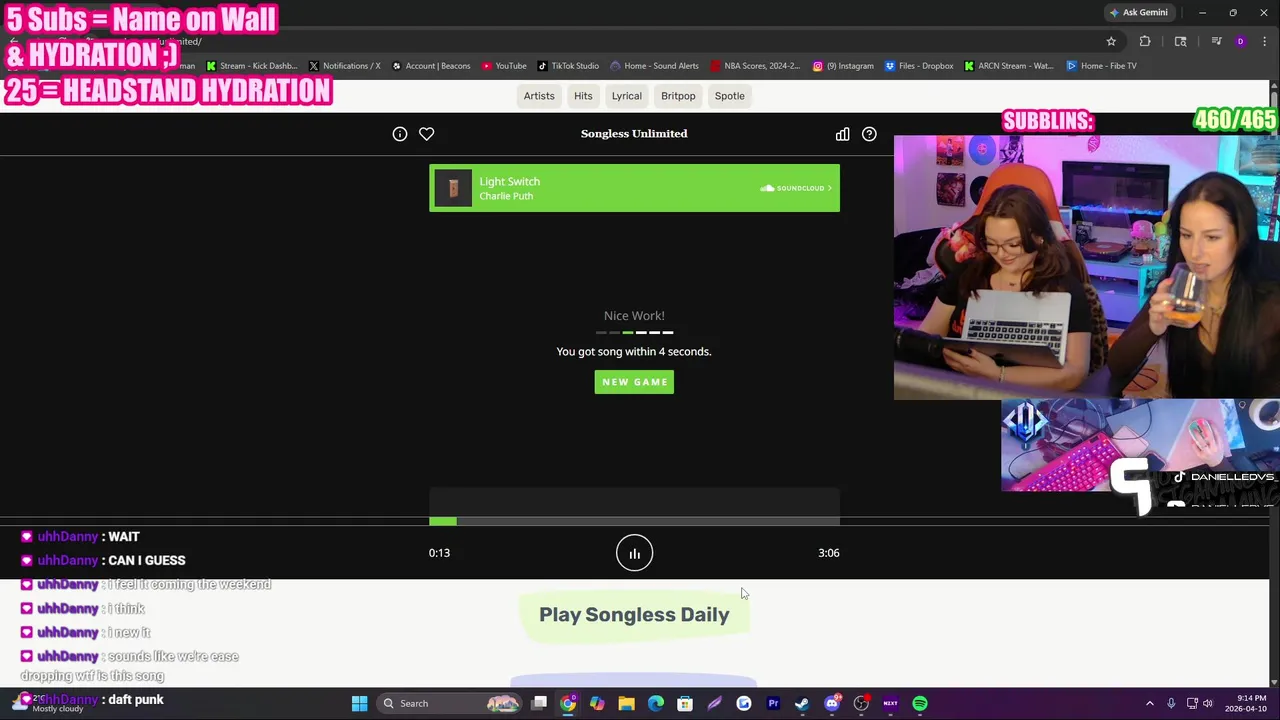Screen dimensions: 1280x720
Task: Show hidden system tray icons
Action: coord(1149,704)
